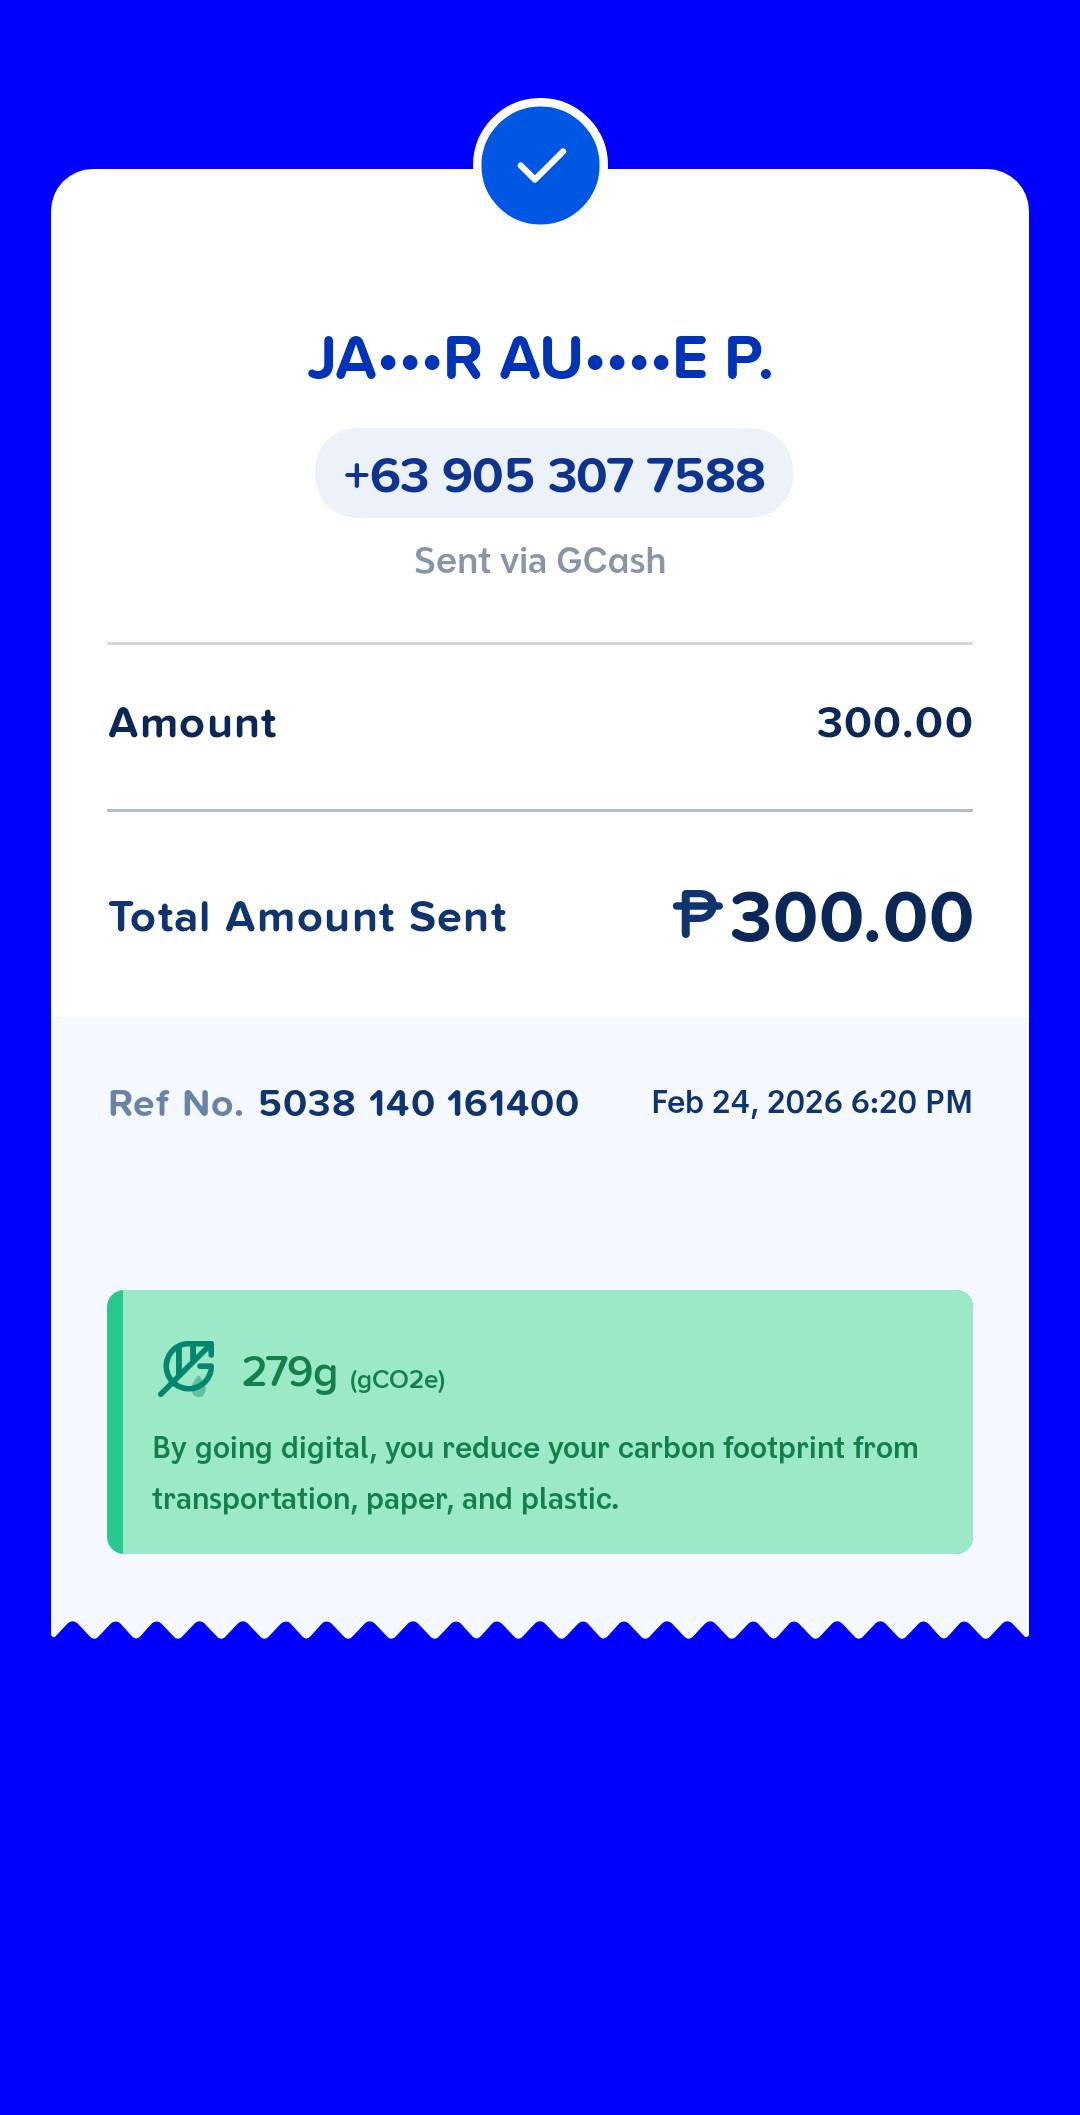Image resolution: width=1080 pixels, height=2115 pixels.
Task: Click the 279g carbon savings value
Action: (289, 1372)
